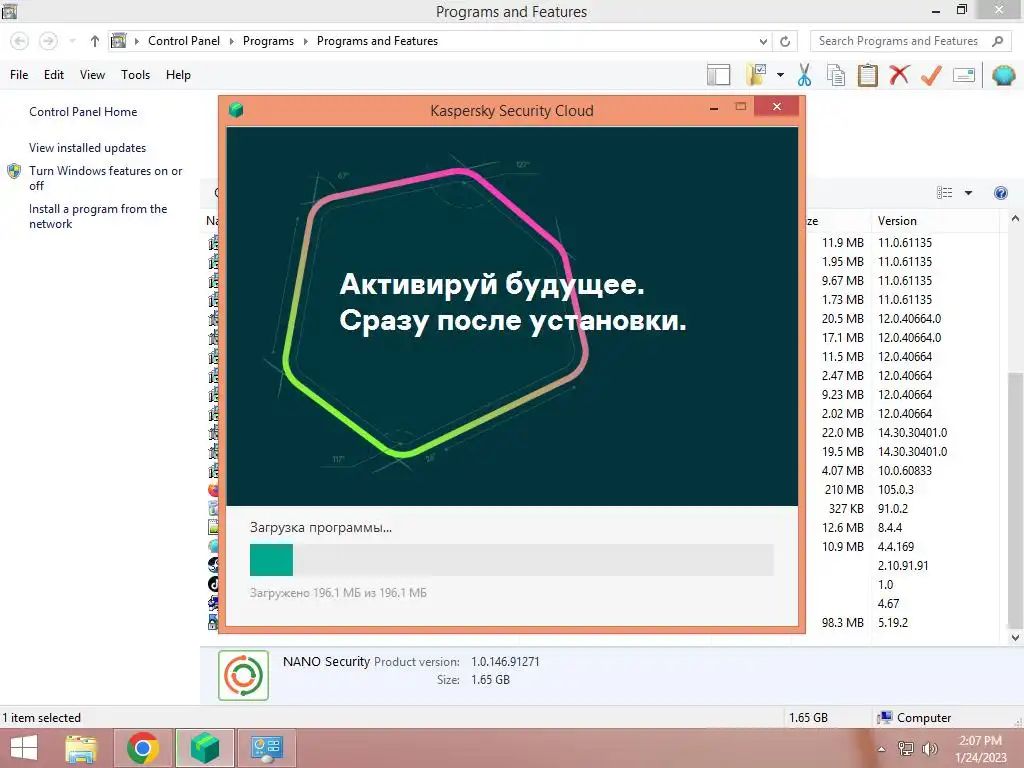Click the blue help question icon
The image size is (1024, 768).
pos(1000,193)
